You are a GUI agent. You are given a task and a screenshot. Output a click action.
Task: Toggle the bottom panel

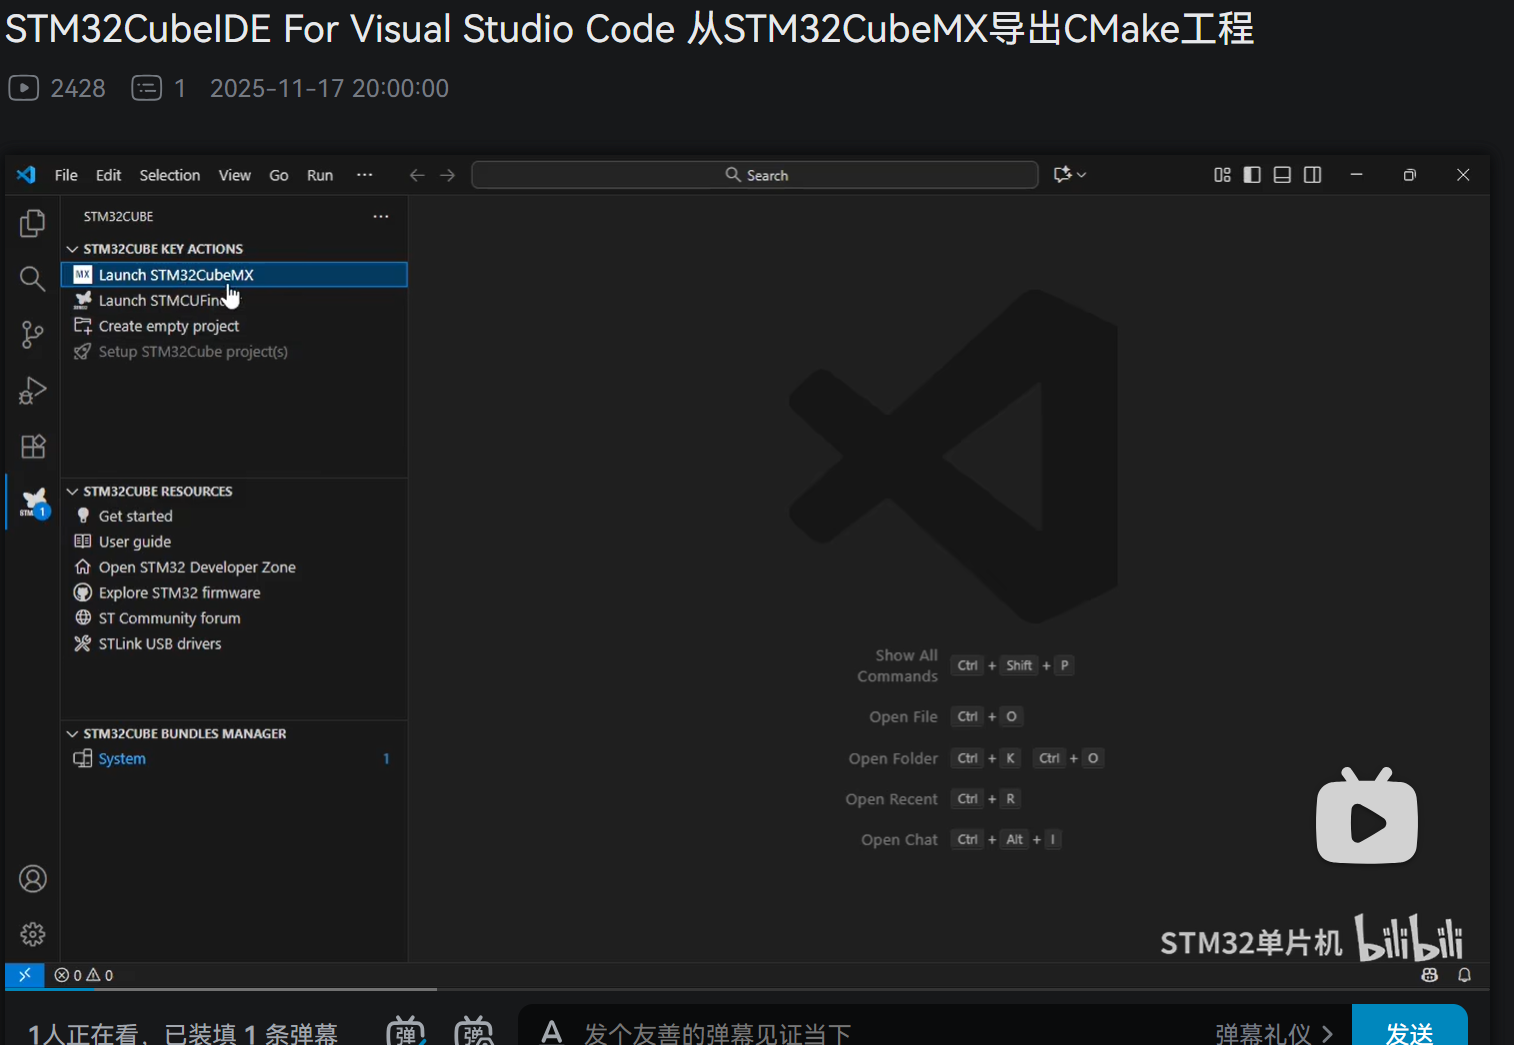[1282, 175]
